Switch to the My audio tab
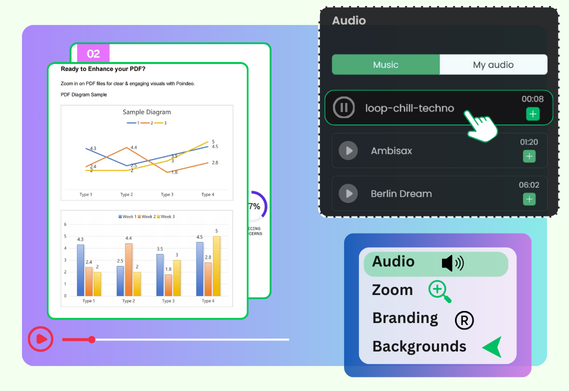The image size is (569, 391). point(493,65)
